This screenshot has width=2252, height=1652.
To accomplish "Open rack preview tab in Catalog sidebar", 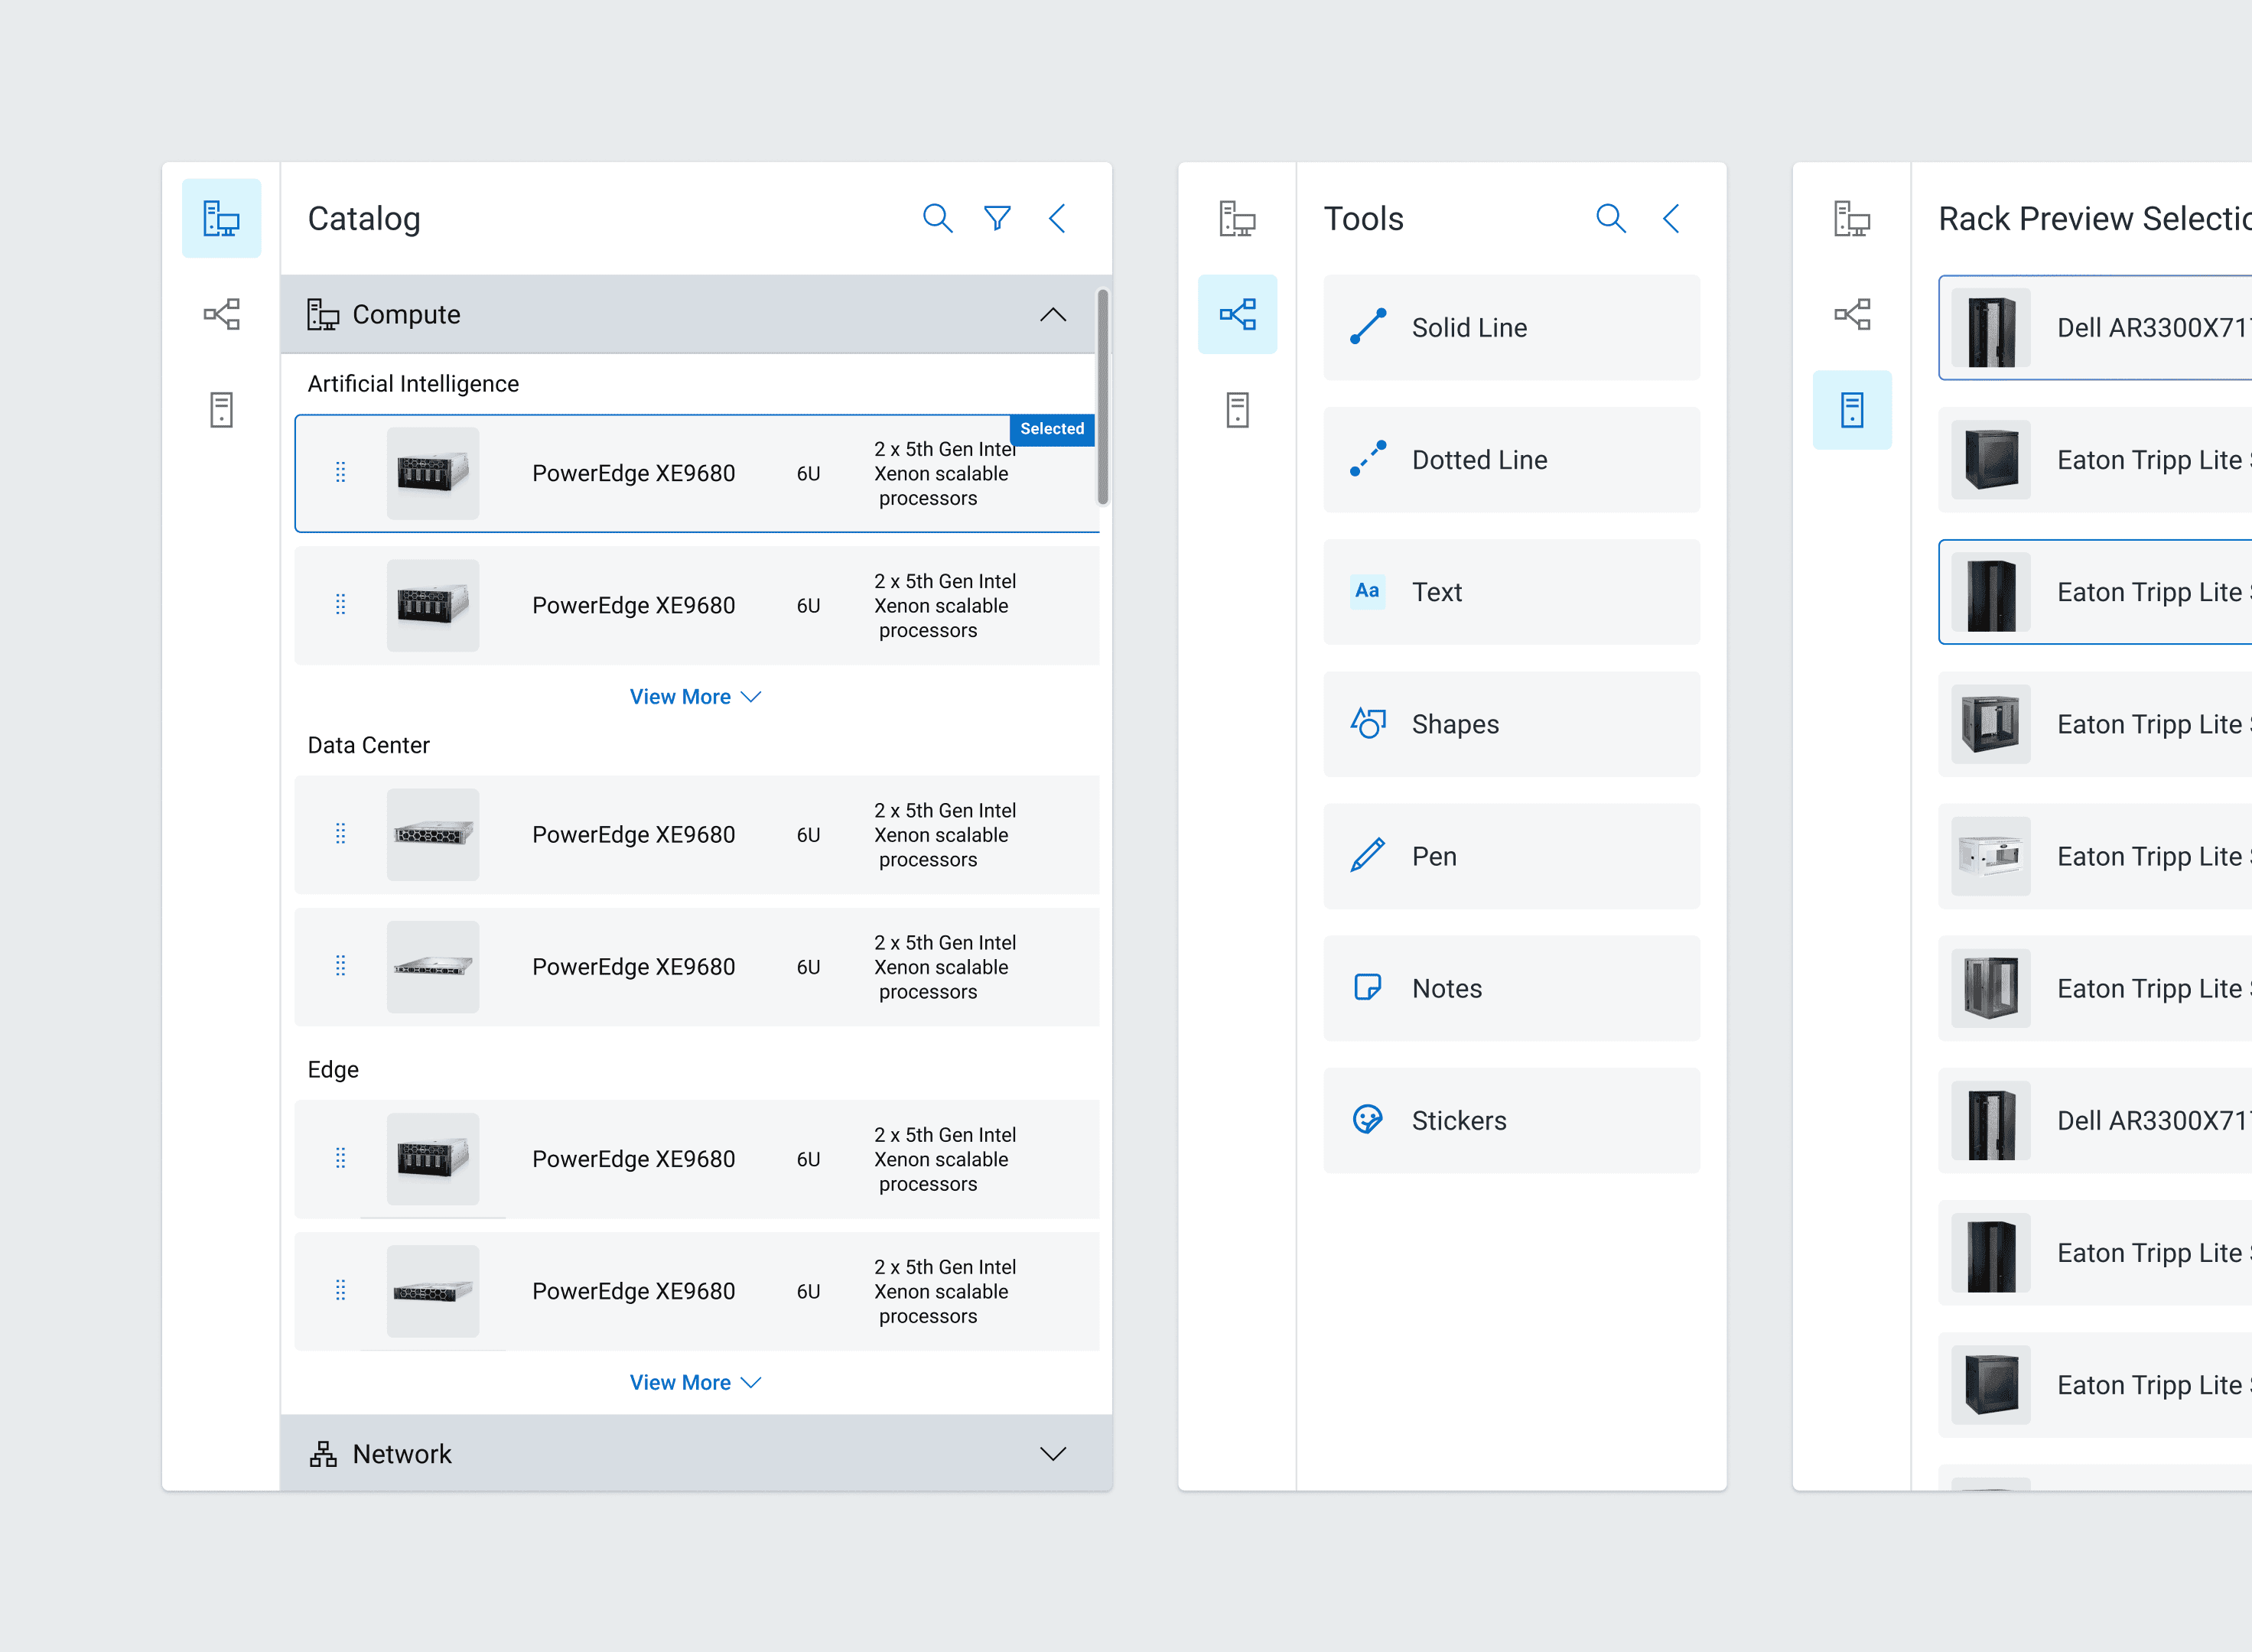I will click(221, 410).
